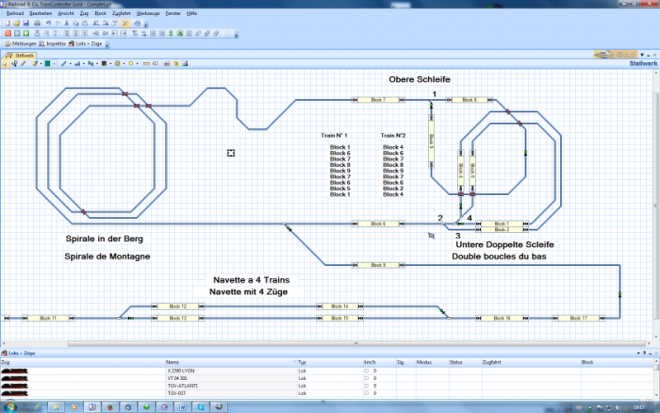Screen dimensions: 660x413
Task: Click the 'Spirale in der Berg' label
Action: coord(104,239)
